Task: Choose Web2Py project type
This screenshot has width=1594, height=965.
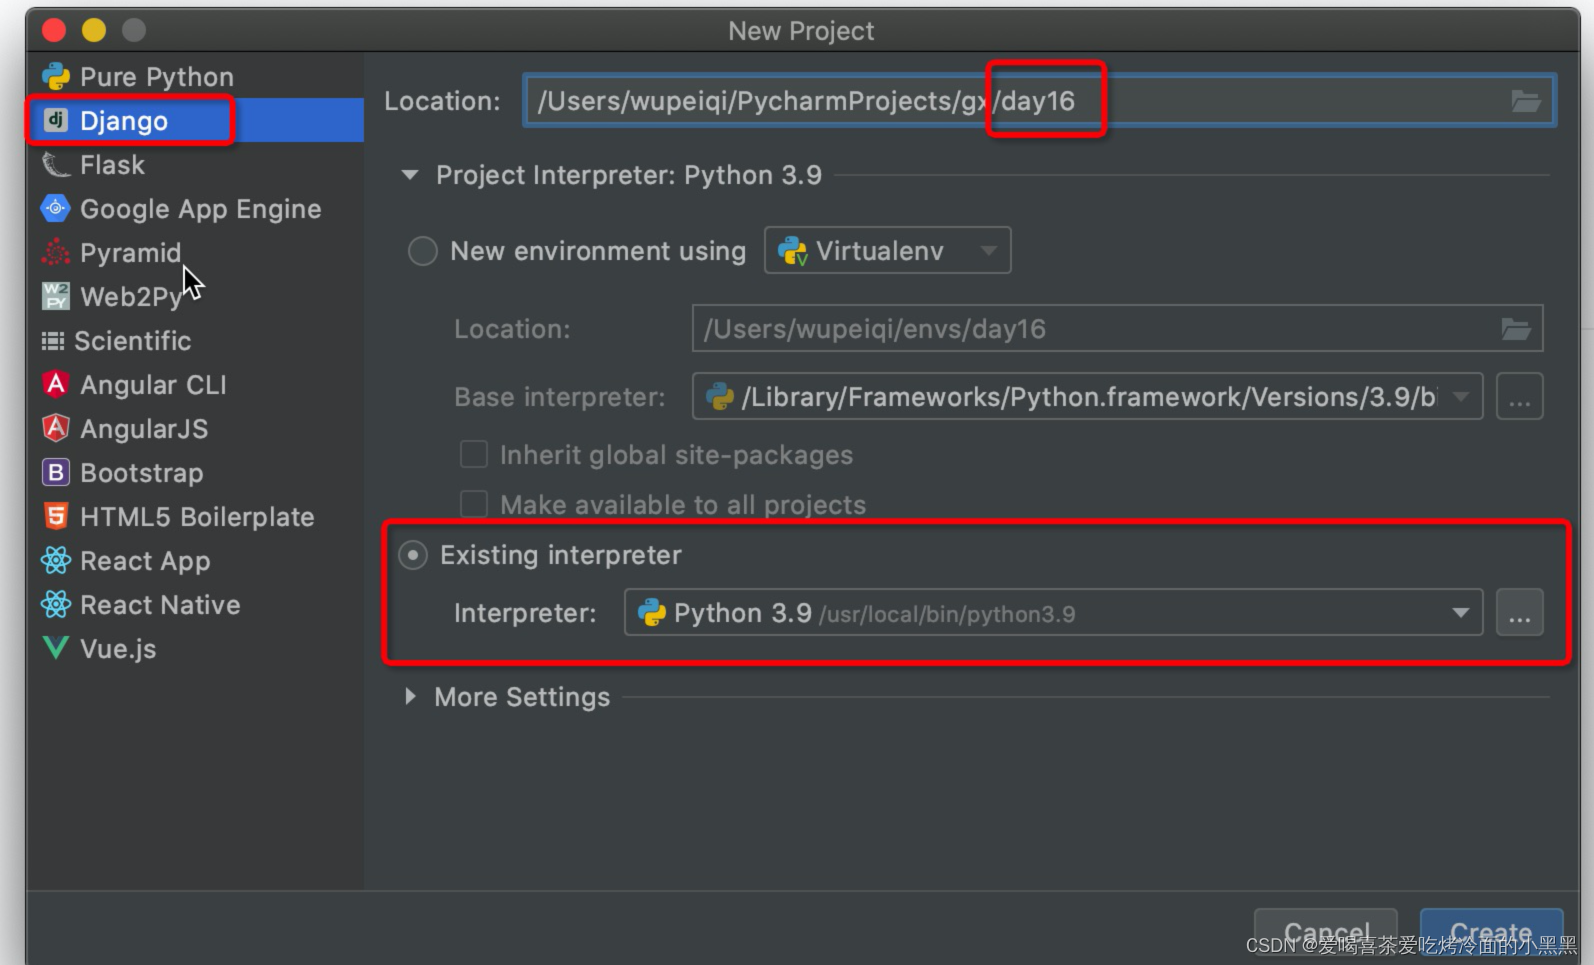Action: click(131, 297)
